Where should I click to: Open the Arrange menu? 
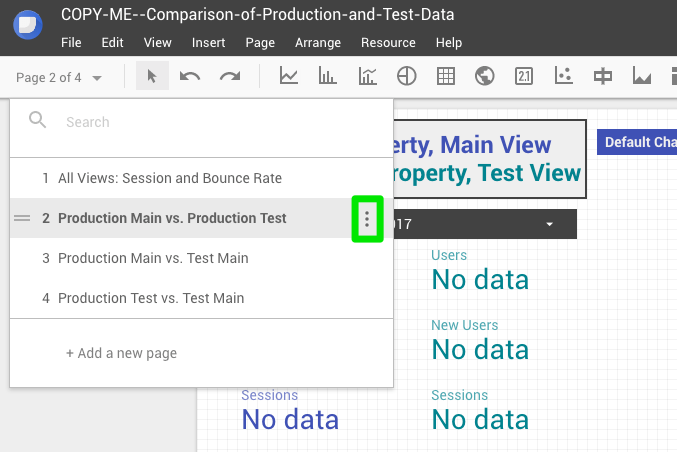click(x=318, y=43)
